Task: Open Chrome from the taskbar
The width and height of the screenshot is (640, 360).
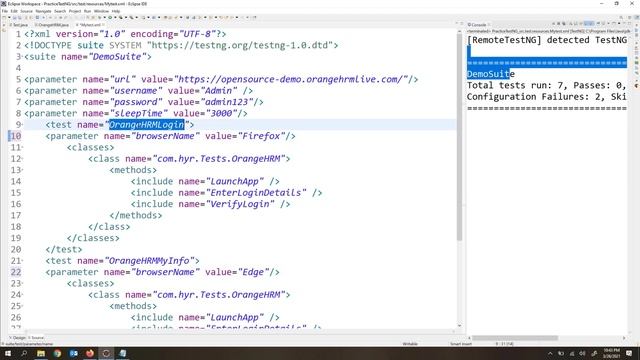Action: (57, 353)
